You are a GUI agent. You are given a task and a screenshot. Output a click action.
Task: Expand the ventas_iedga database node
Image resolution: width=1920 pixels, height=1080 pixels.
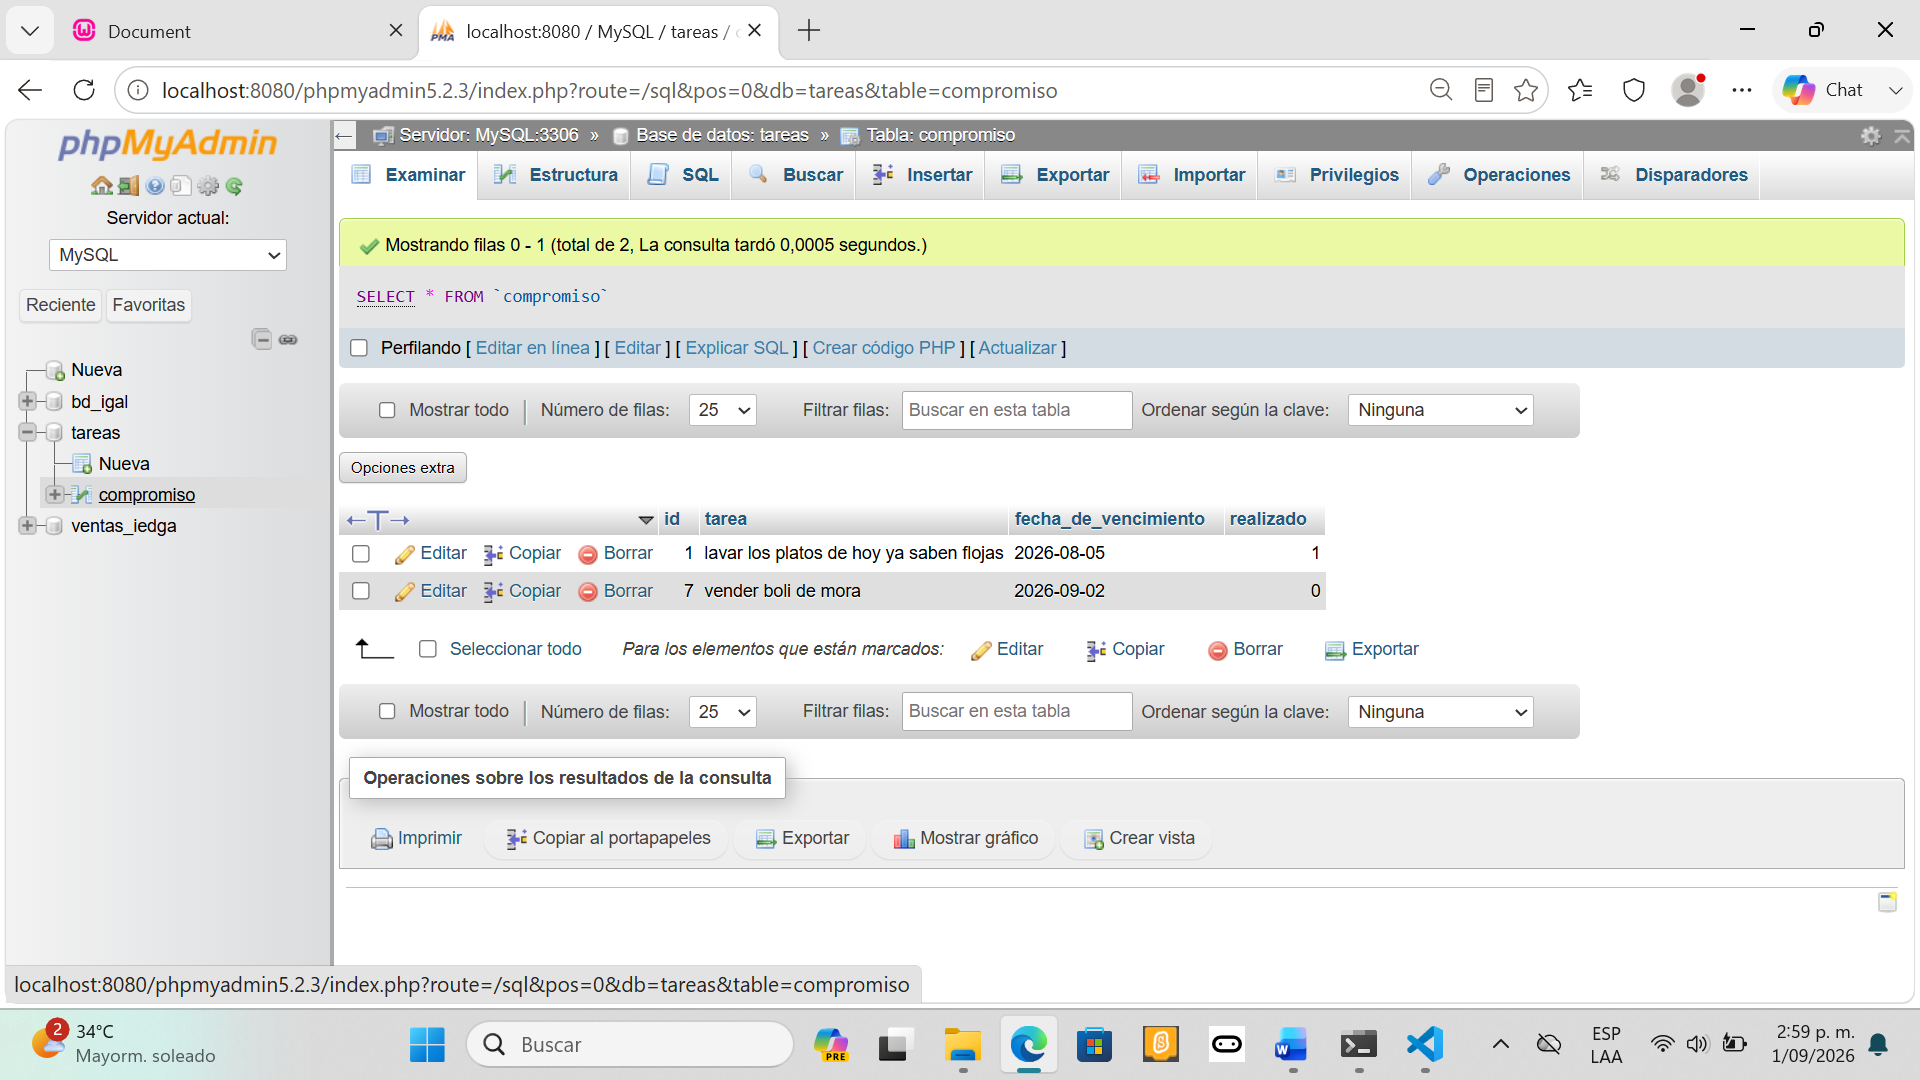[x=27, y=525]
